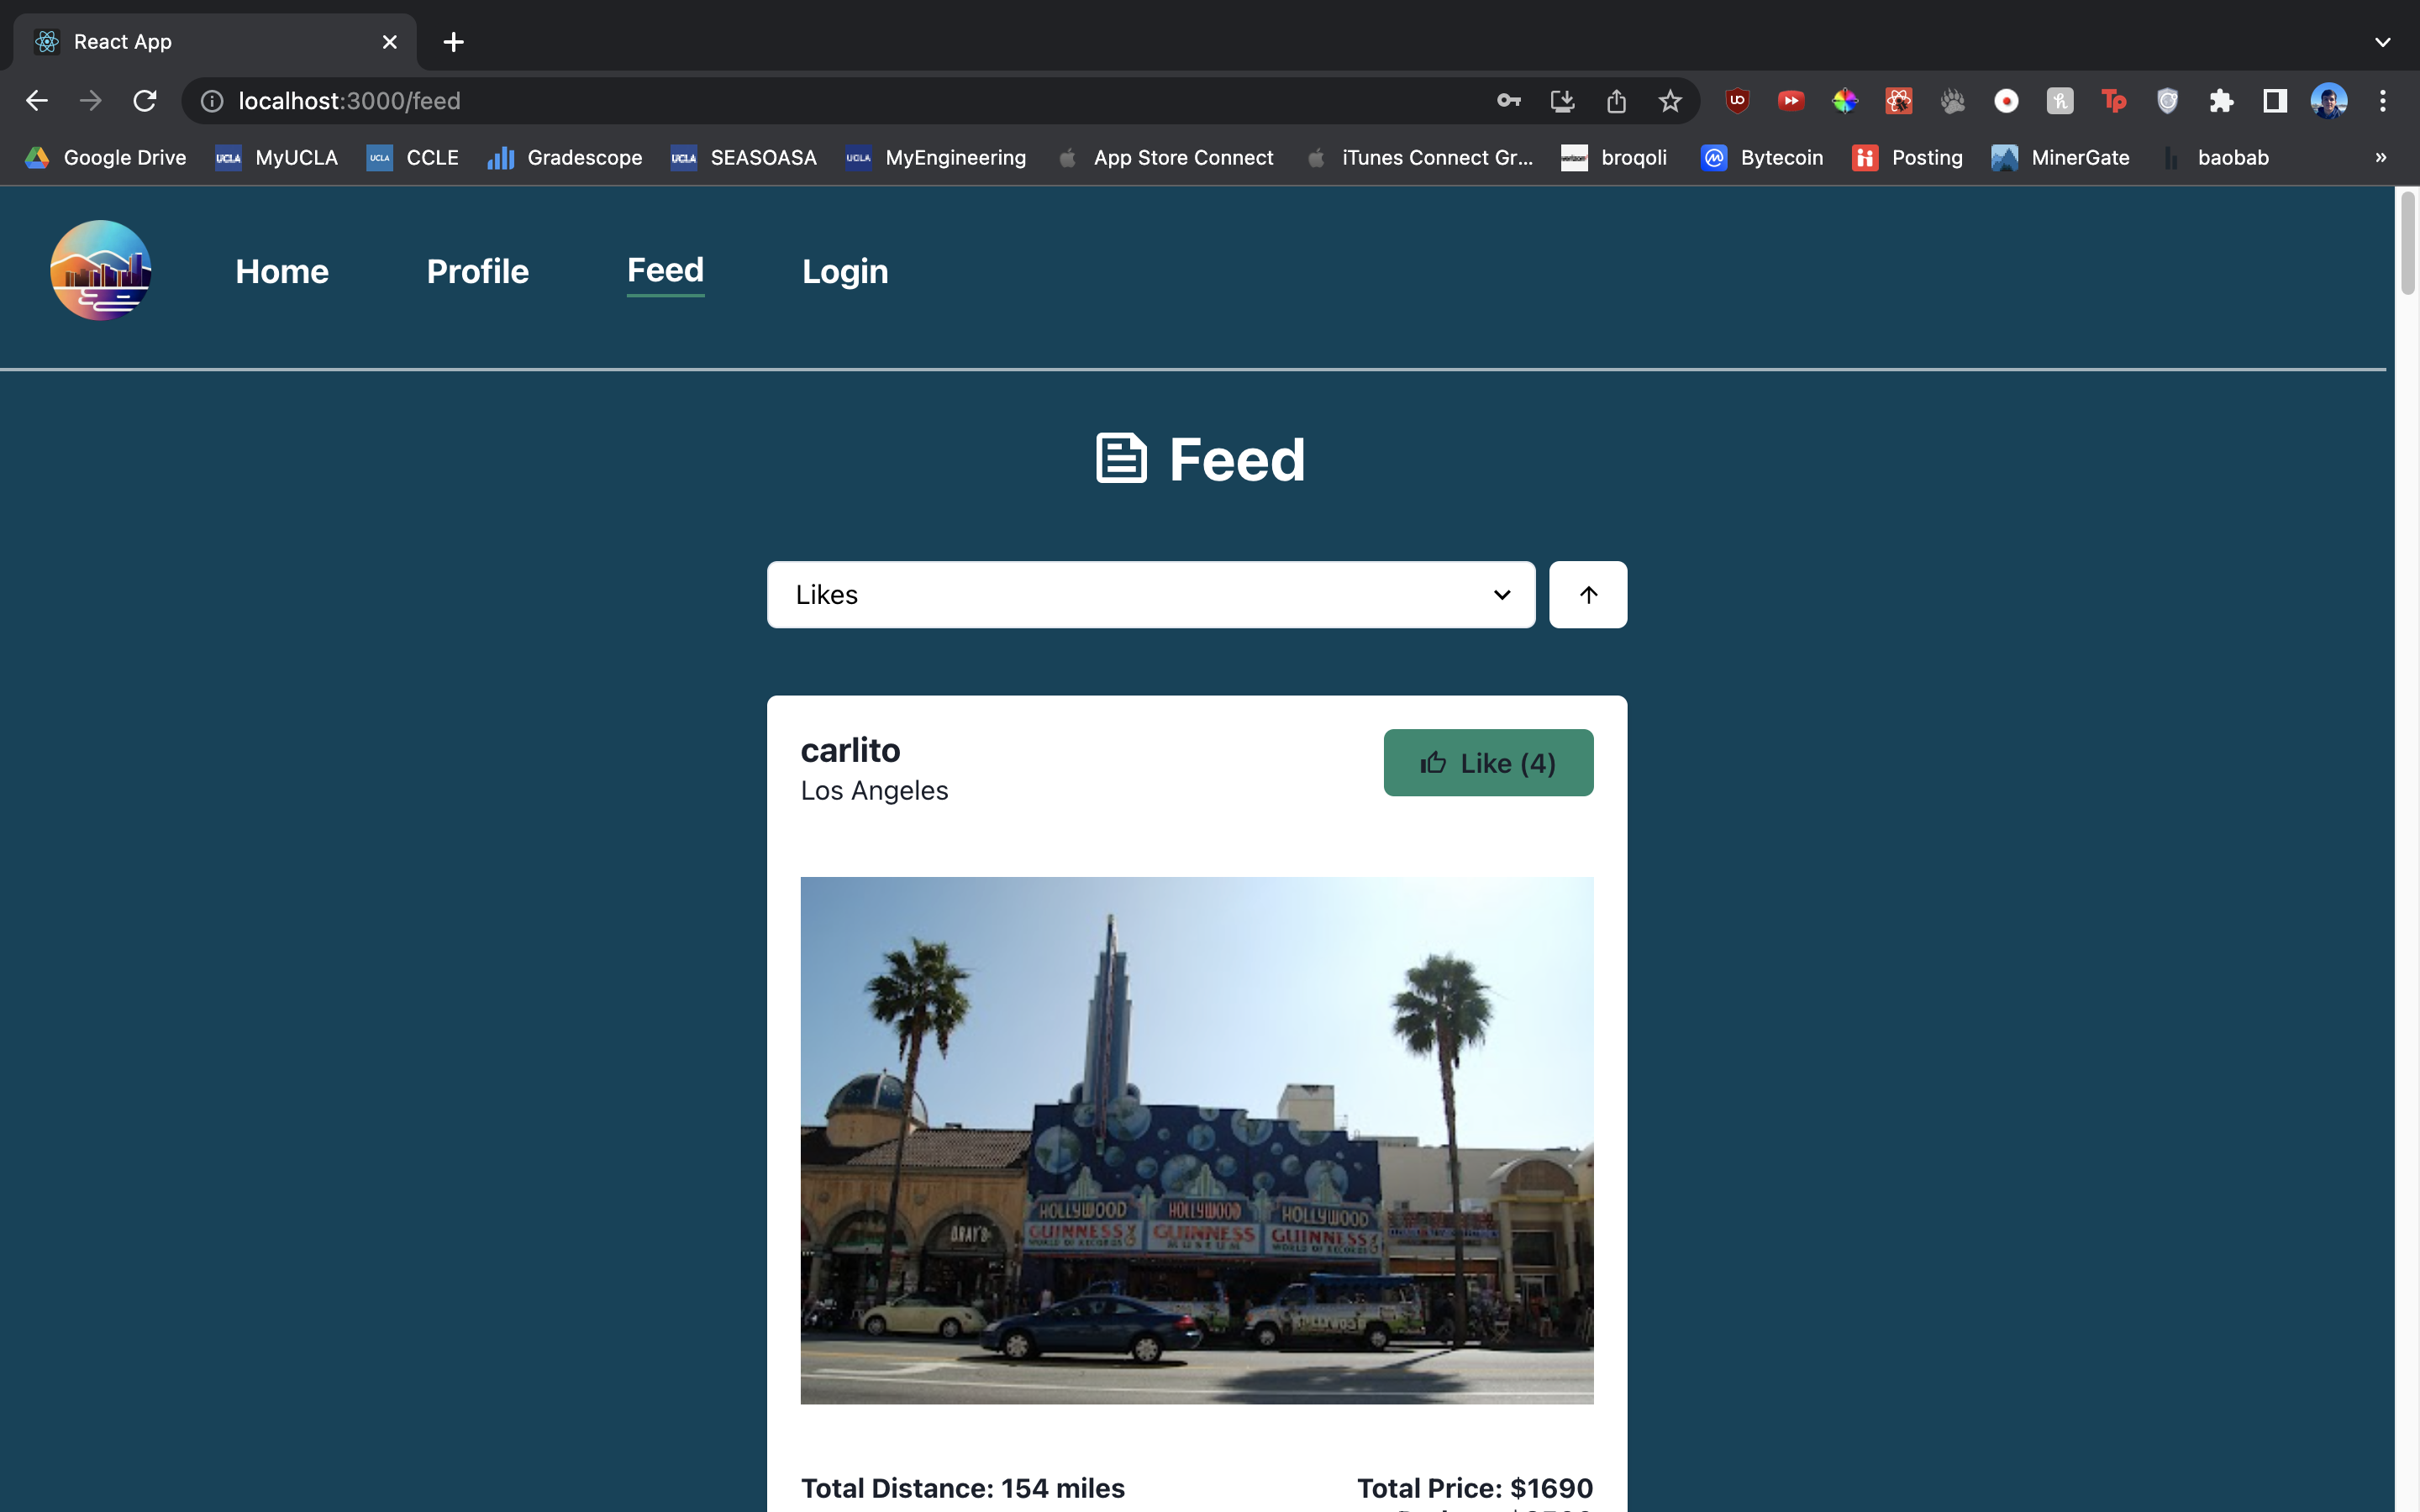Open the Hollywood post photo
The image size is (2420, 1512).
pyautogui.click(x=1196, y=1140)
